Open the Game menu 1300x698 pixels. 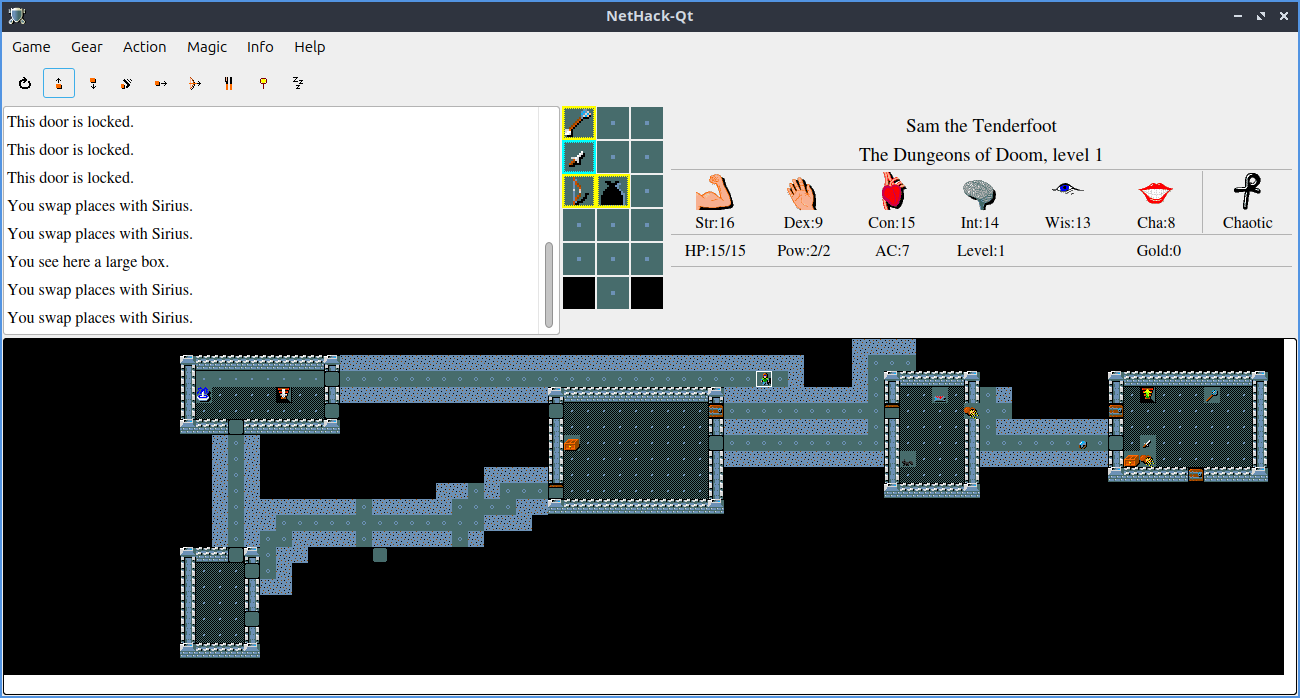point(31,47)
